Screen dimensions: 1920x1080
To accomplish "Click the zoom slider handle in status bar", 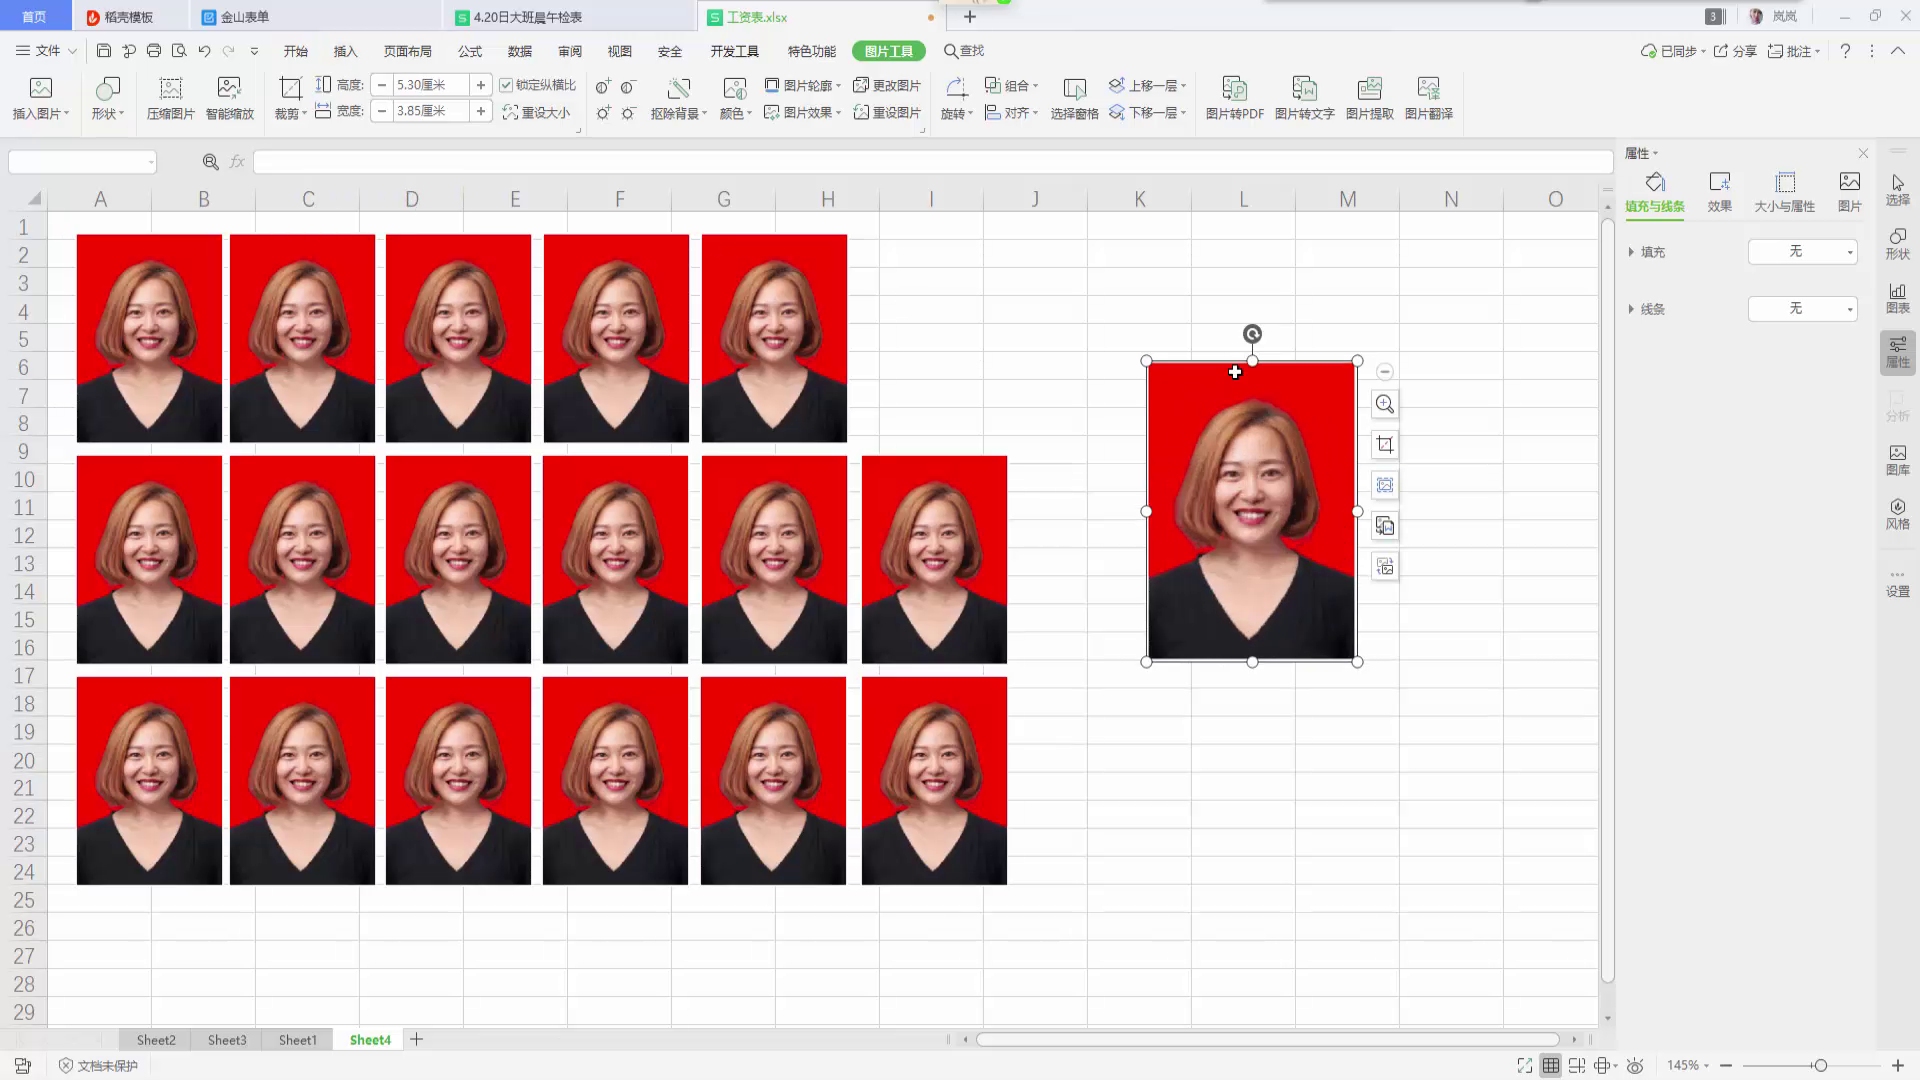I will click(1820, 1066).
